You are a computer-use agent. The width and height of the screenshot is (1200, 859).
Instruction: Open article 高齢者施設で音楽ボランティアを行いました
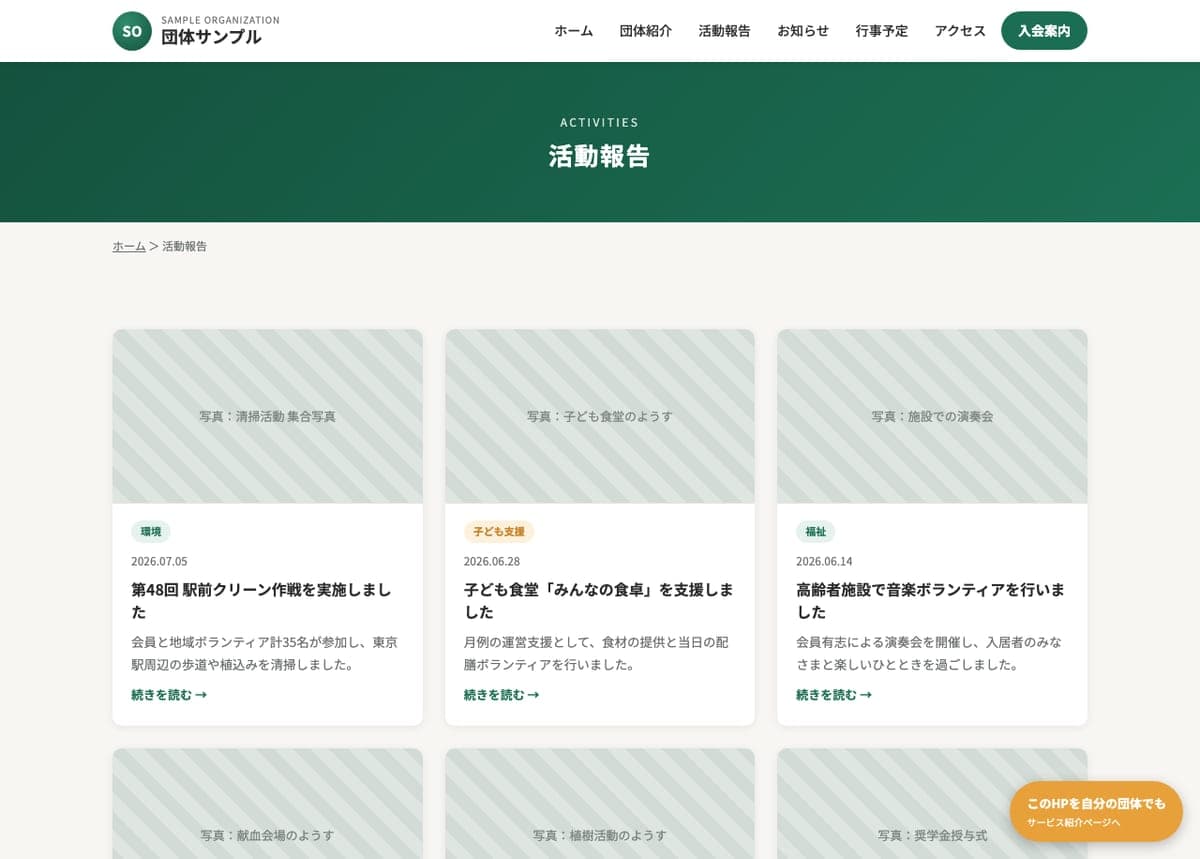pos(931,600)
